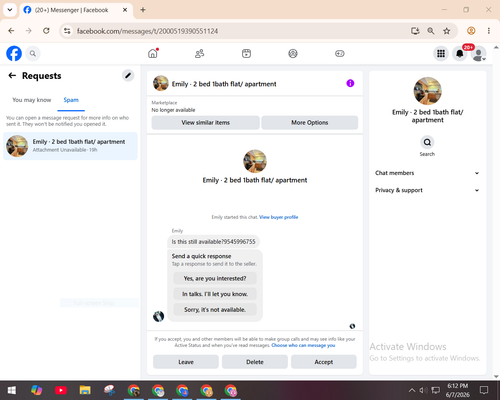Reload the page with the refresh icon

[x=46, y=31]
